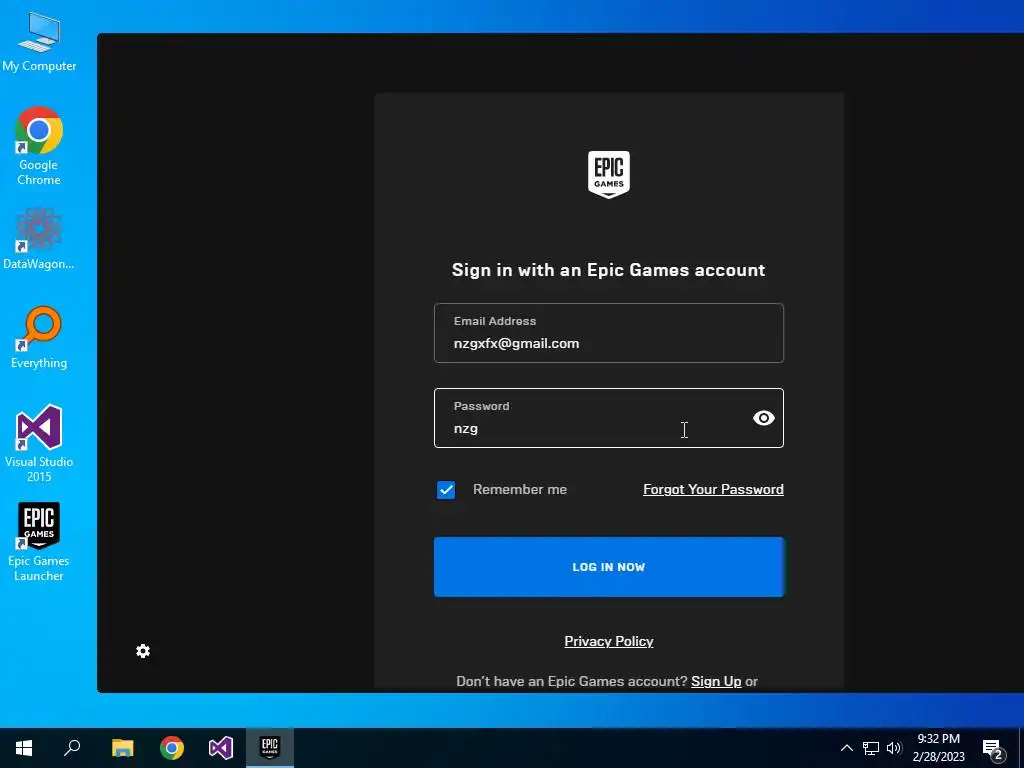Open network status tray icon
Viewport: 1024px width, 768px height.
coord(871,748)
